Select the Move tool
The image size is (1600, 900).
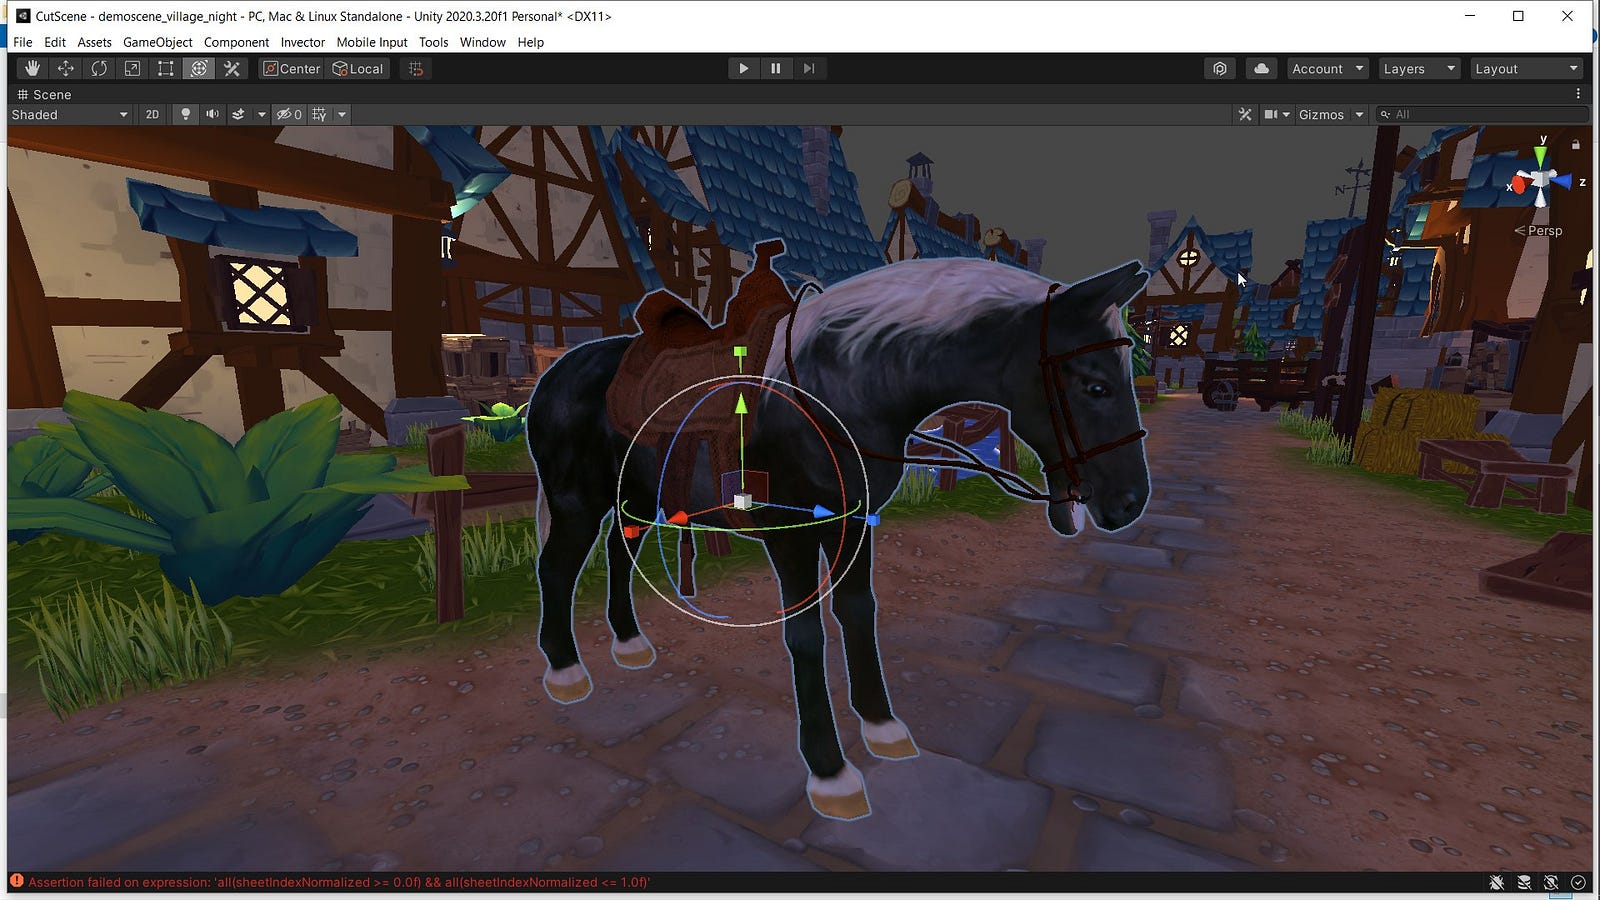tap(66, 68)
